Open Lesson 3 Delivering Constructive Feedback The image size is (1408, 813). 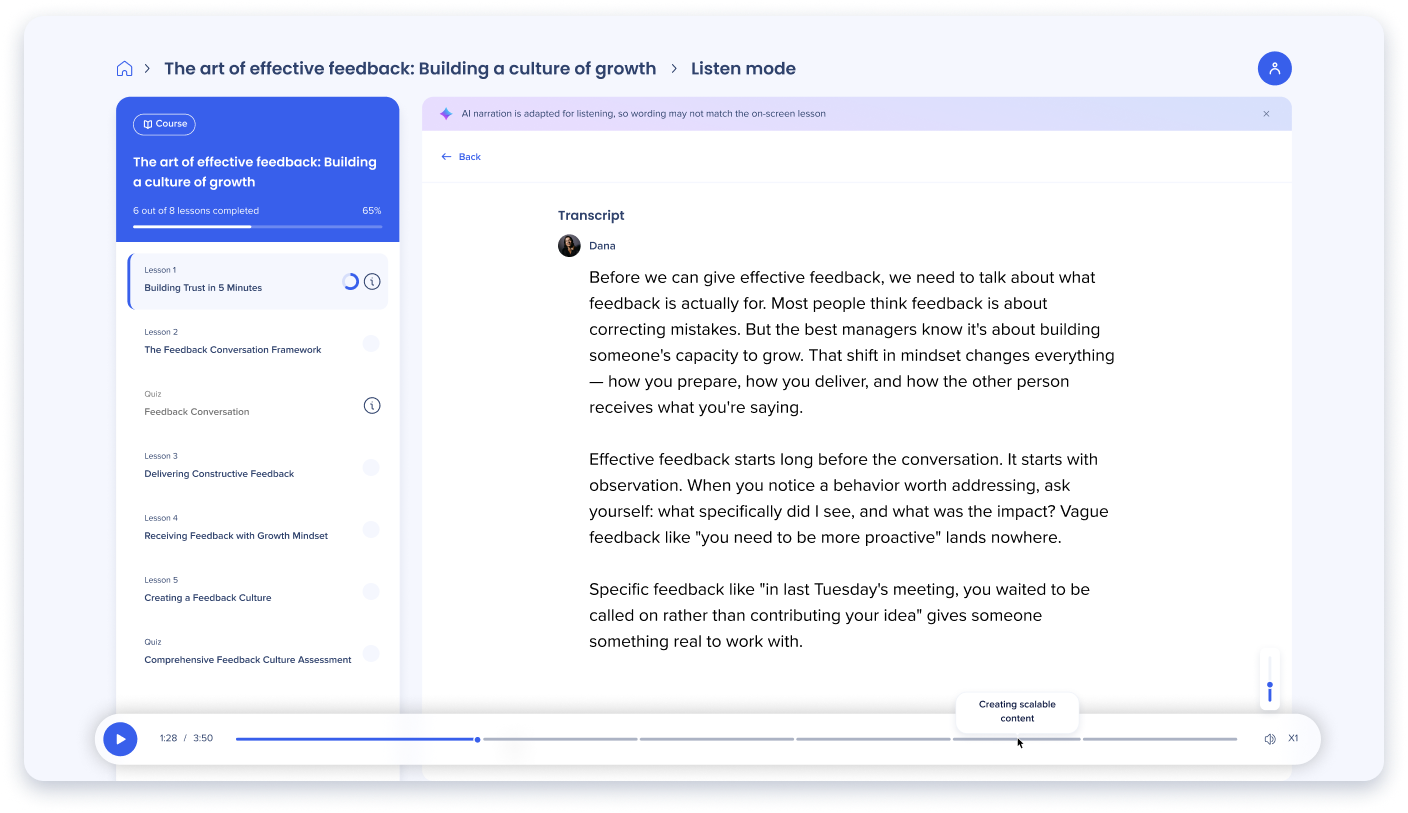(x=257, y=467)
